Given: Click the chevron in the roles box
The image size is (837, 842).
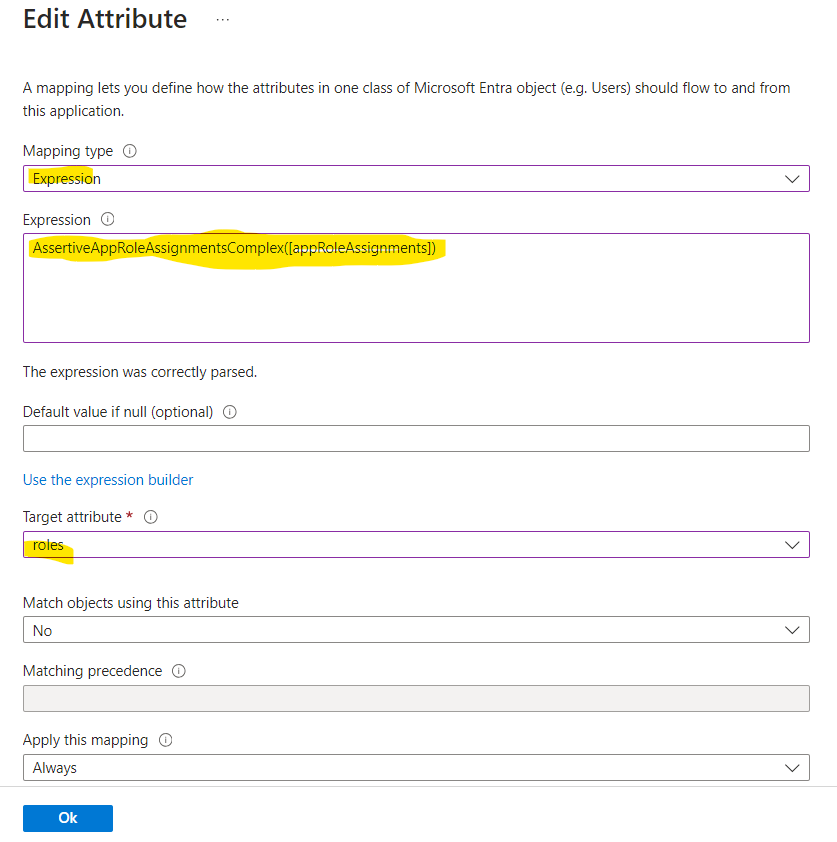Looking at the screenshot, I should [792, 545].
